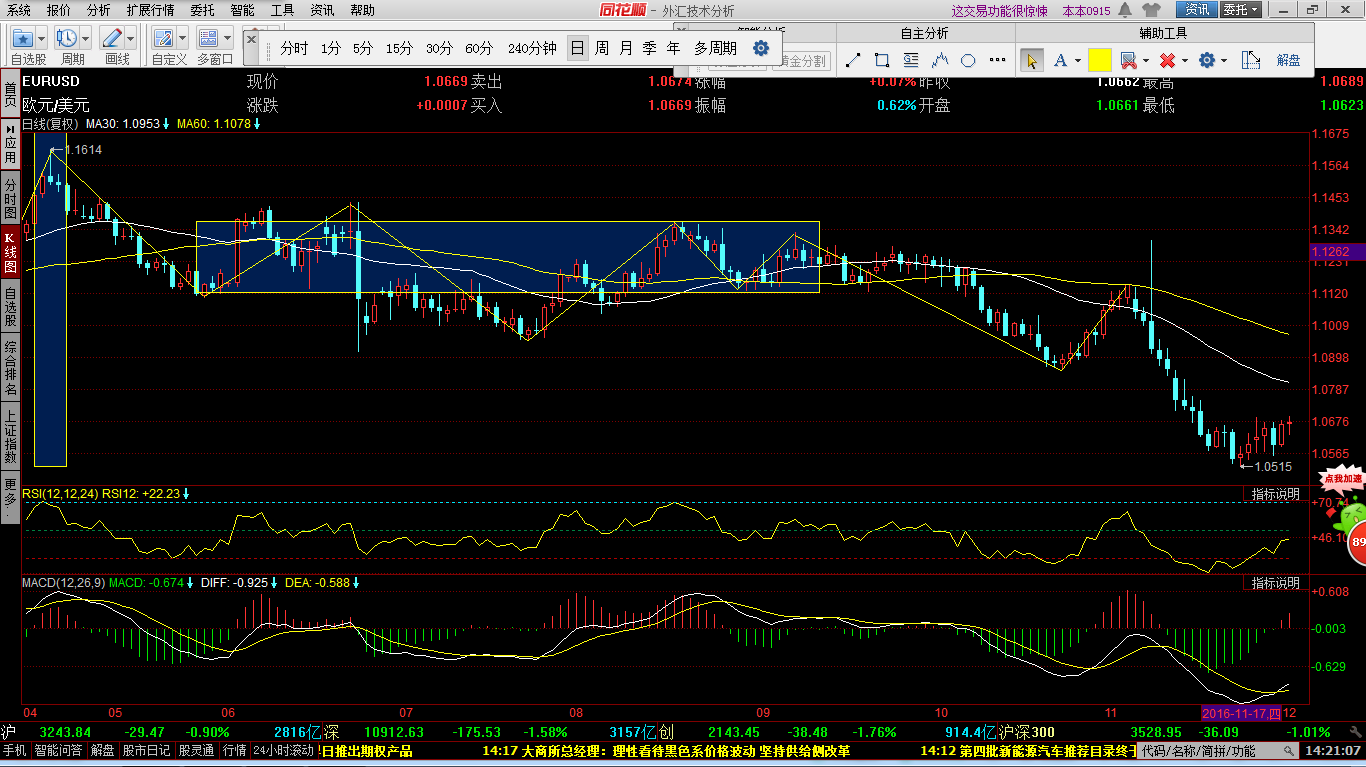Viewport: 1366px width, 767px height.
Task: Click the 这交易功能很惊悚 message link
Action: point(999,10)
